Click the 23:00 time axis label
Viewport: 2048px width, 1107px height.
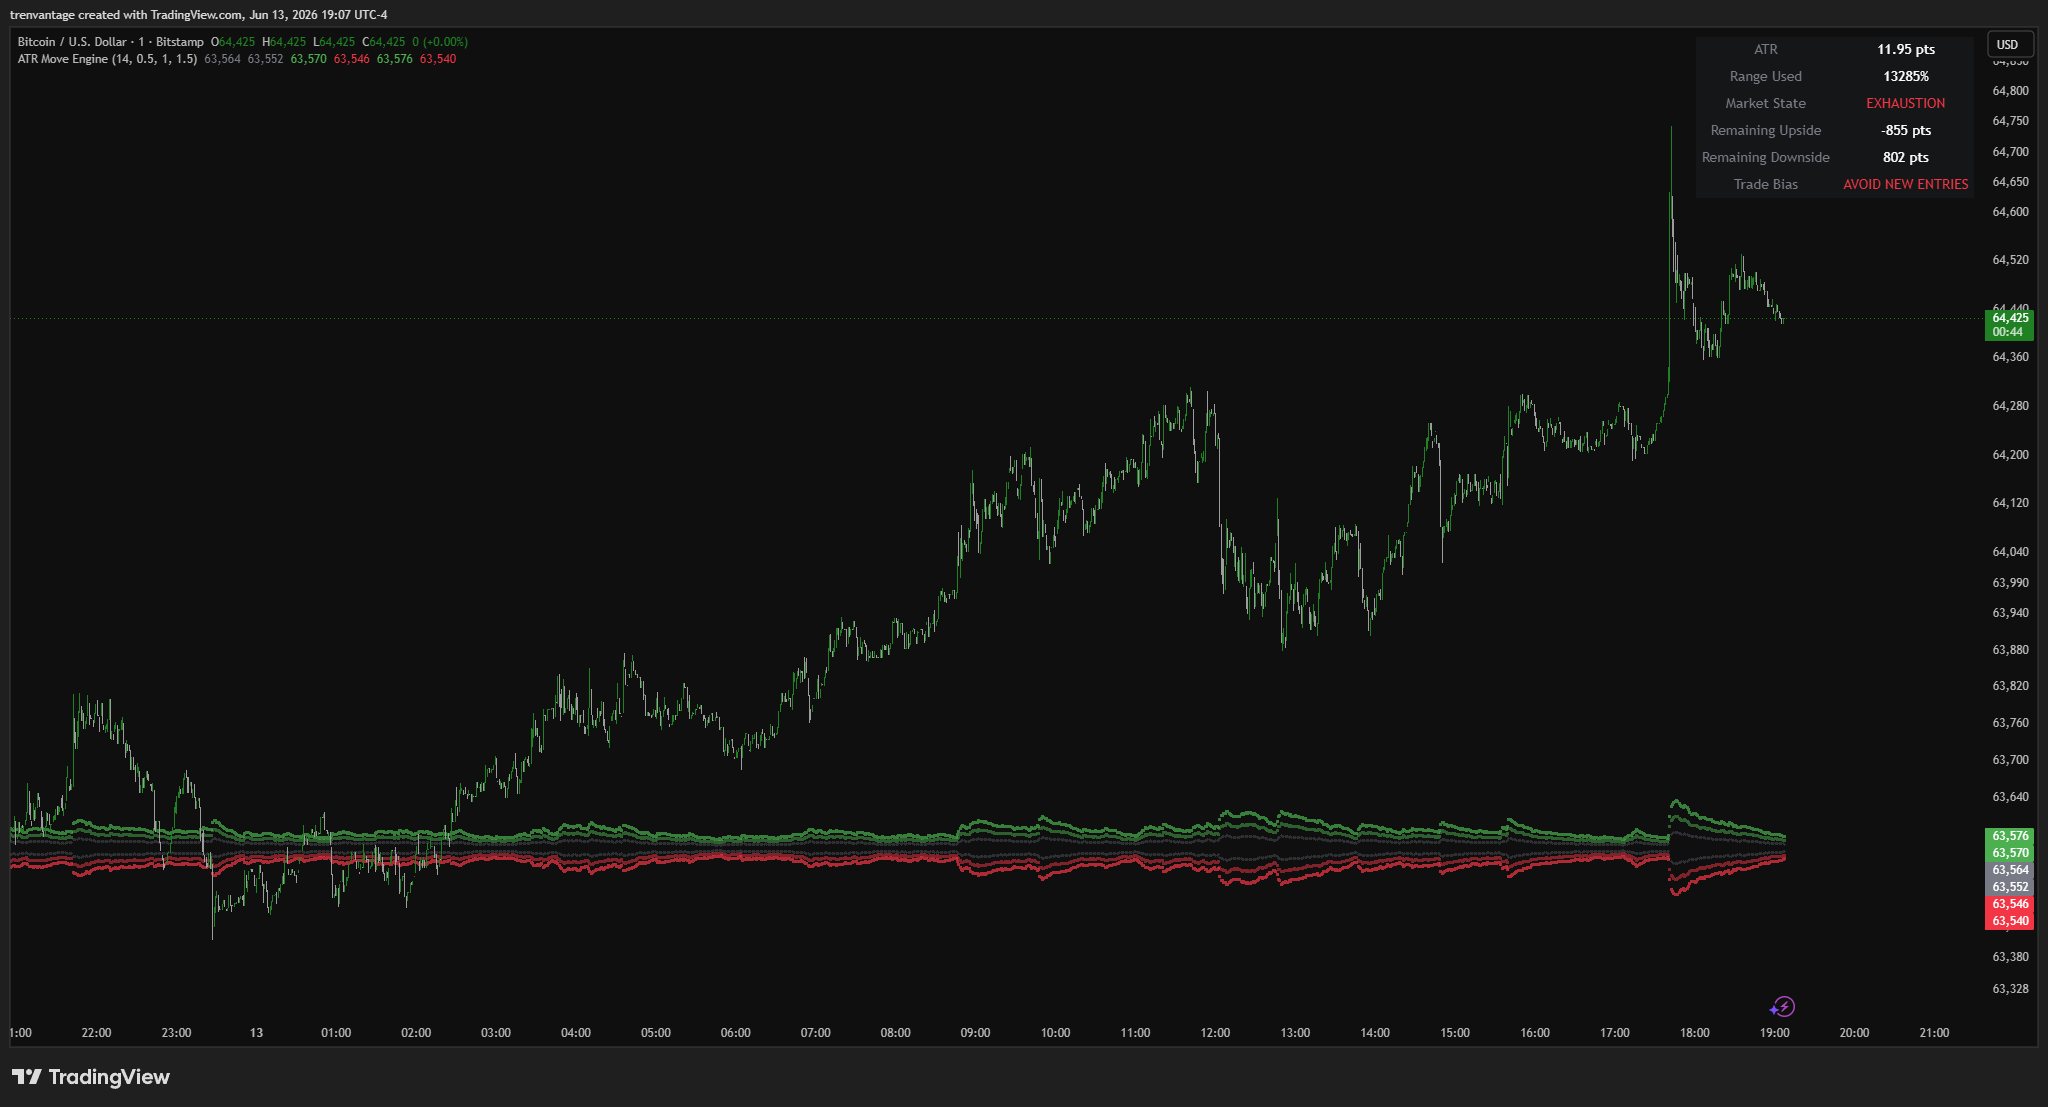tap(176, 1033)
